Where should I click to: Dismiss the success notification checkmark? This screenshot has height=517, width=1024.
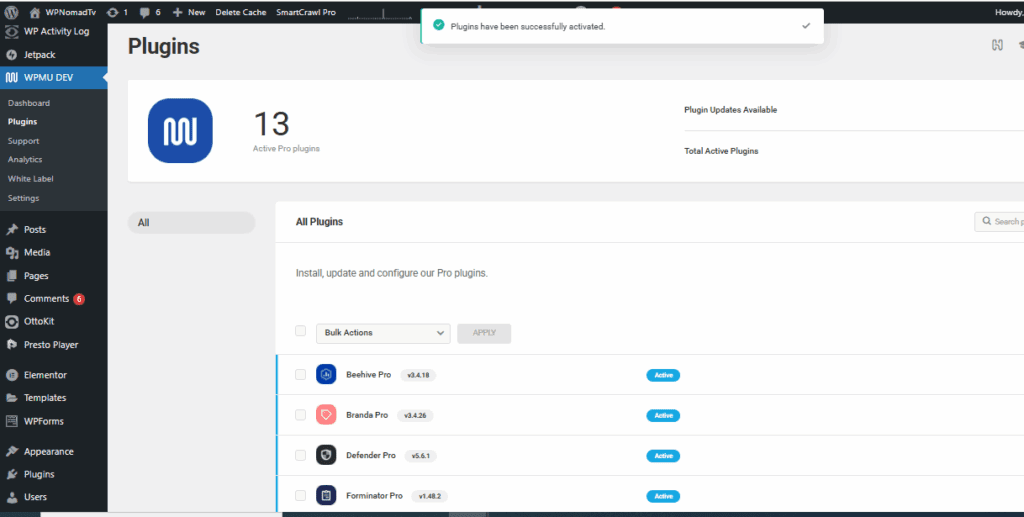click(x=806, y=26)
